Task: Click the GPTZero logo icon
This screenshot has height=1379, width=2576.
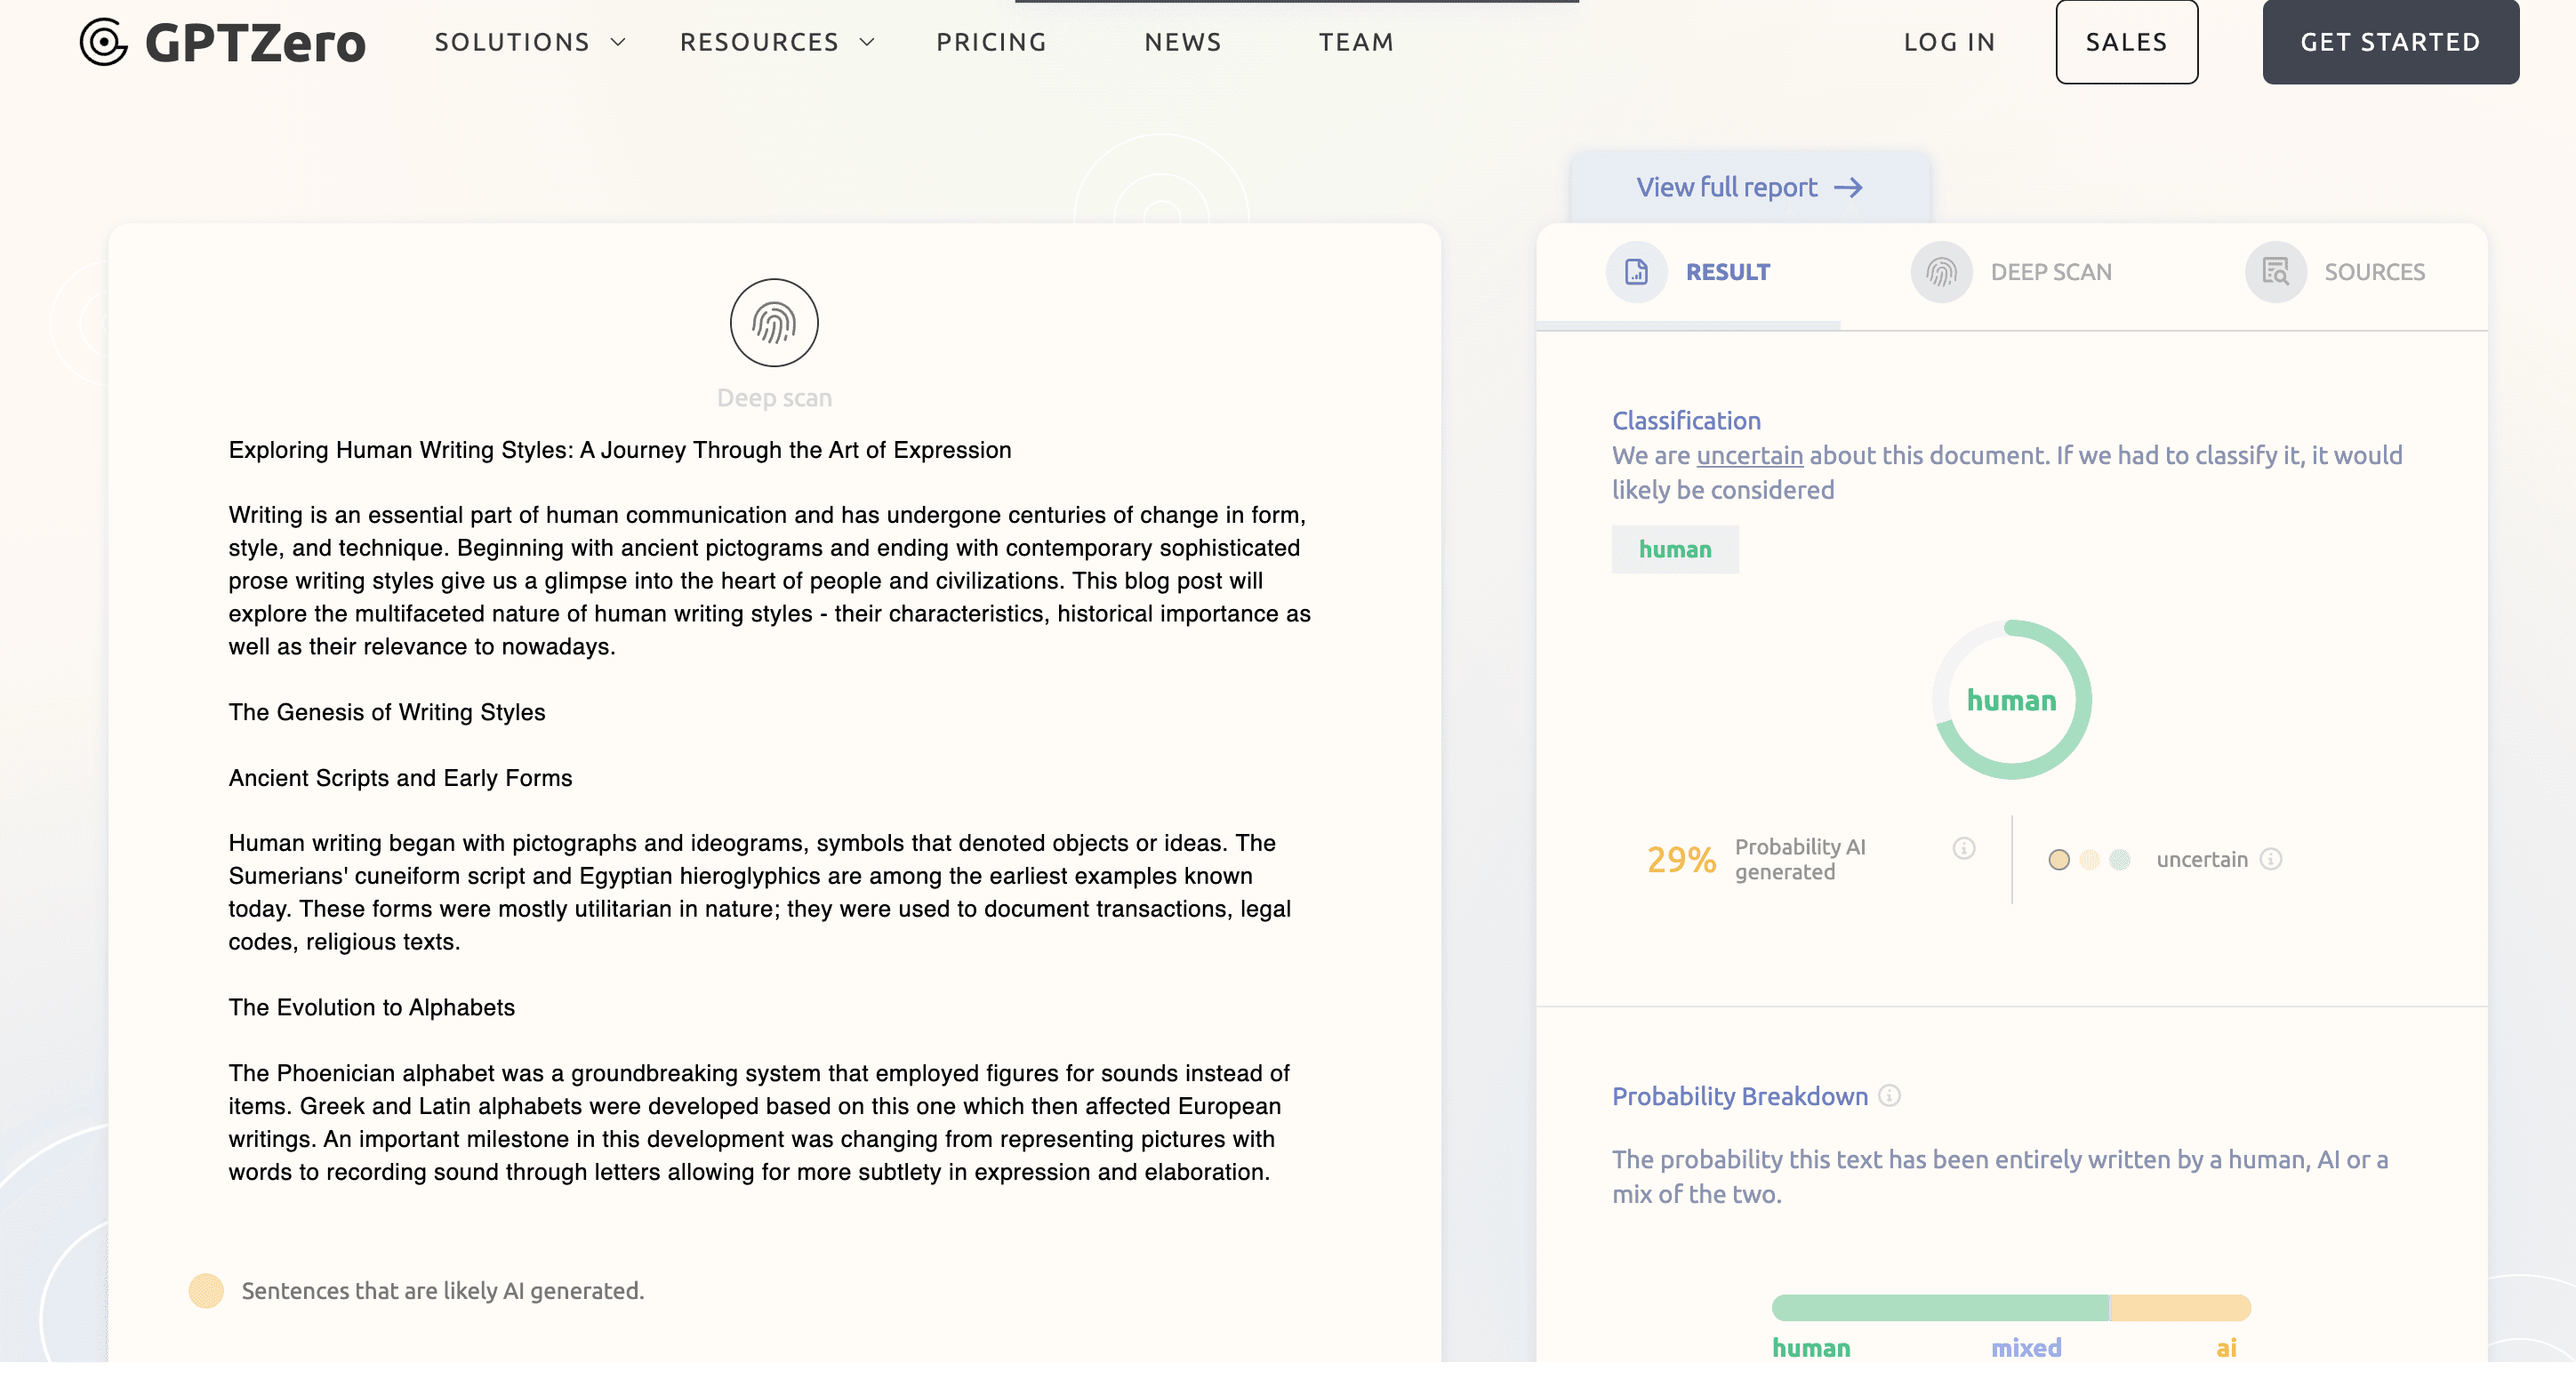Action: coord(103,42)
